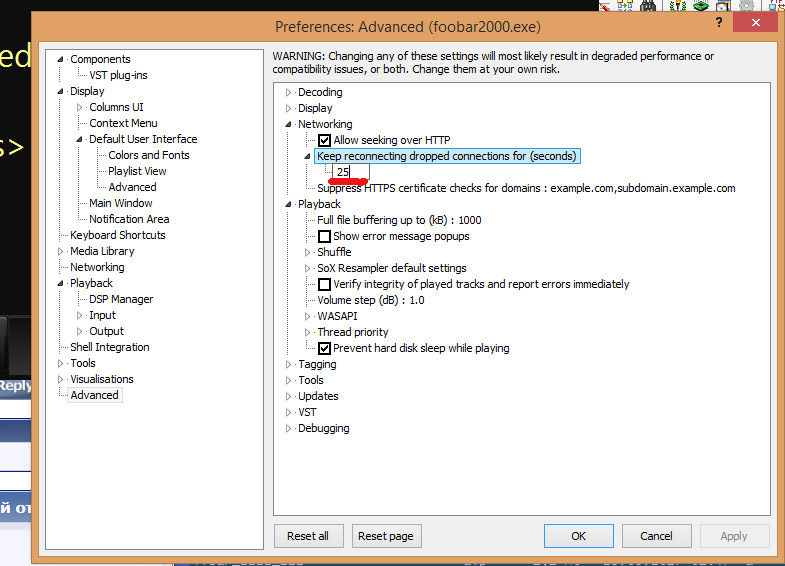Select the bottom Advanced page entry
785x566 pixels.
tap(94, 395)
